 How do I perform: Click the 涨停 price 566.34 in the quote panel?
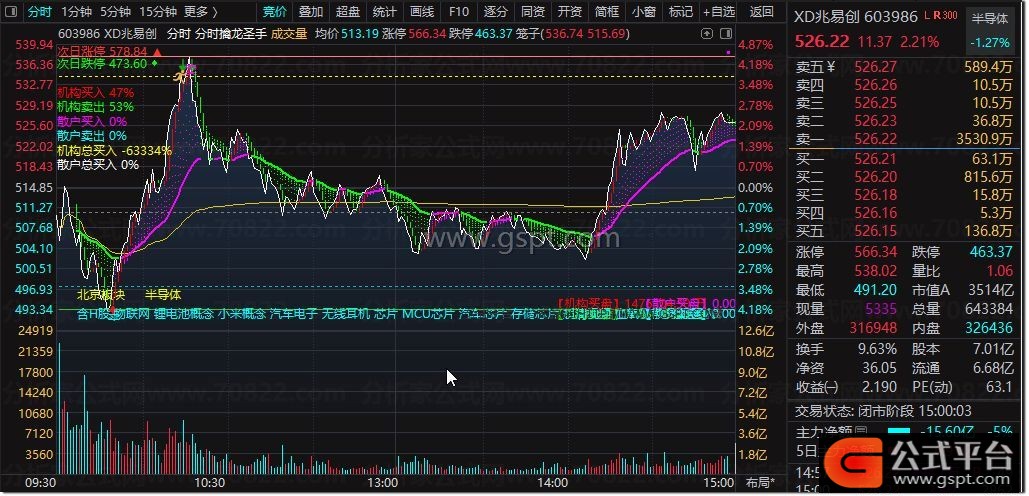tap(877, 253)
